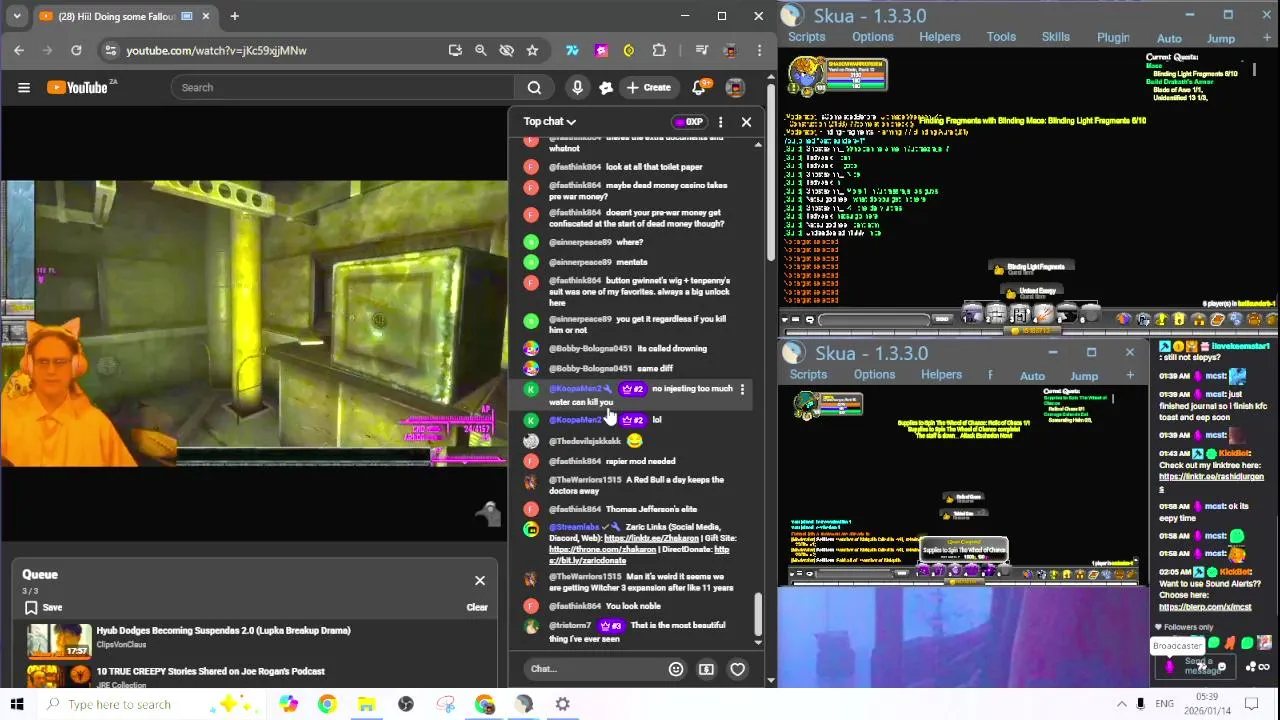Click Auto in top Skua window
The height and width of the screenshot is (720, 1280).
click(x=1169, y=39)
